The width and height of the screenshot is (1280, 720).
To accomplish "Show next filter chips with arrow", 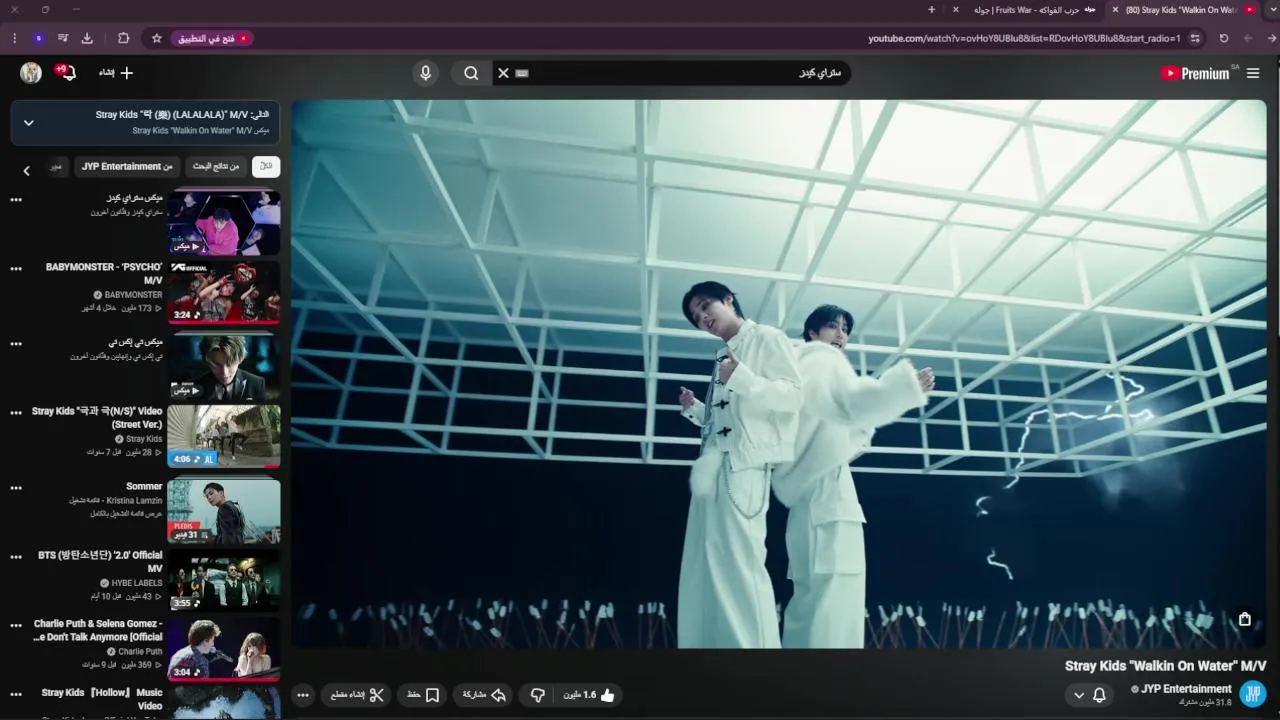I will [27, 170].
